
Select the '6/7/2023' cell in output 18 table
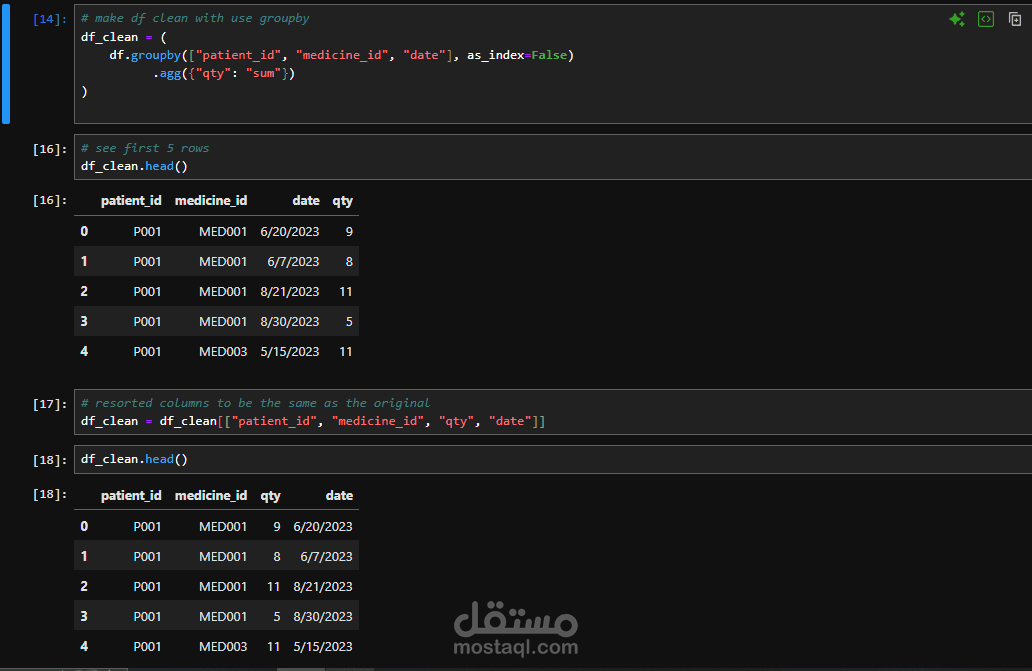pyautogui.click(x=326, y=557)
